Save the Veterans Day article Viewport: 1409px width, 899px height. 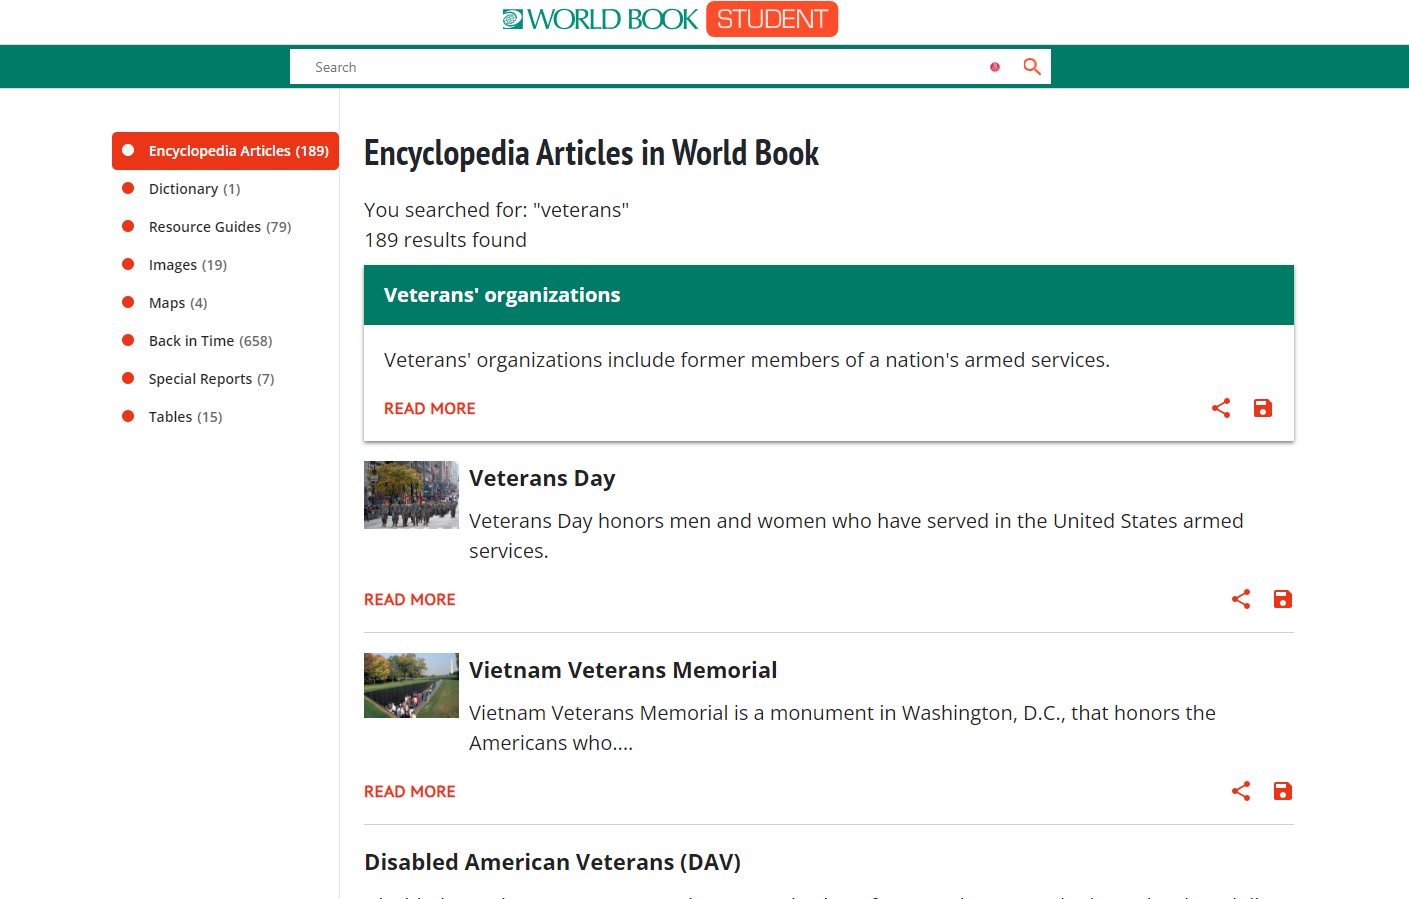[1283, 599]
